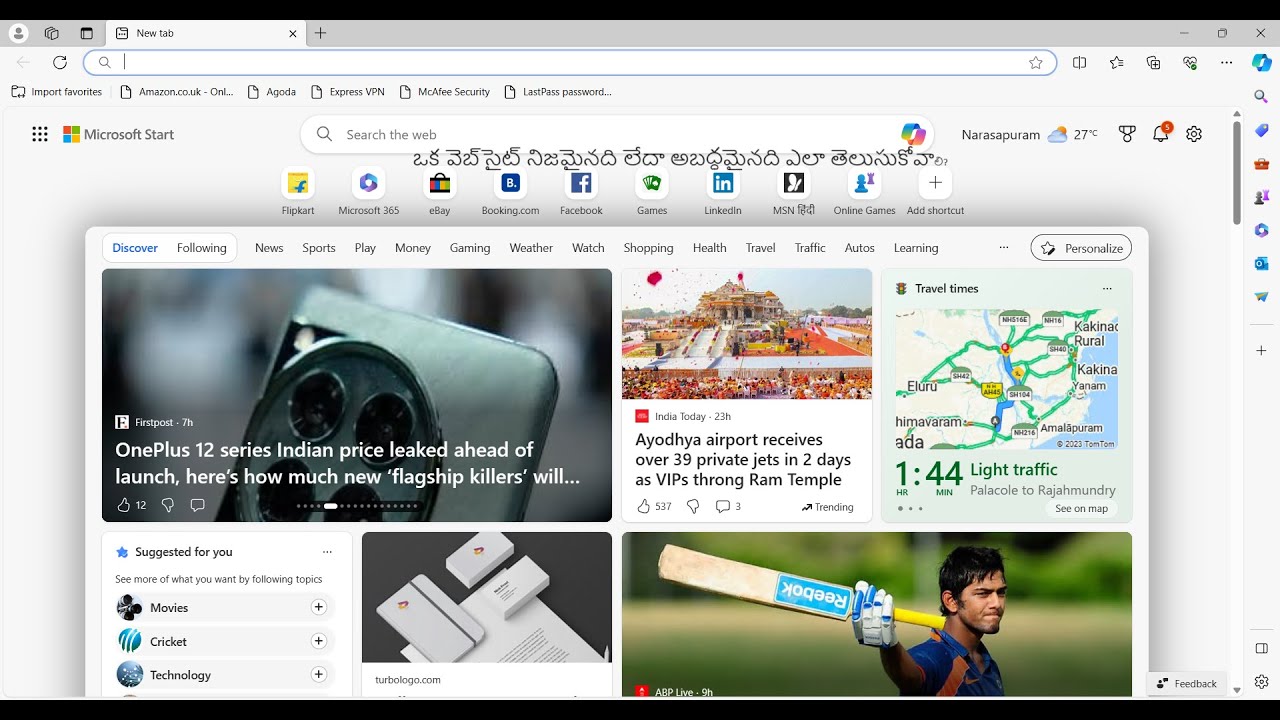Open the profile avatar icon
Viewport: 1280px width, 720px height.
point(19,33)
